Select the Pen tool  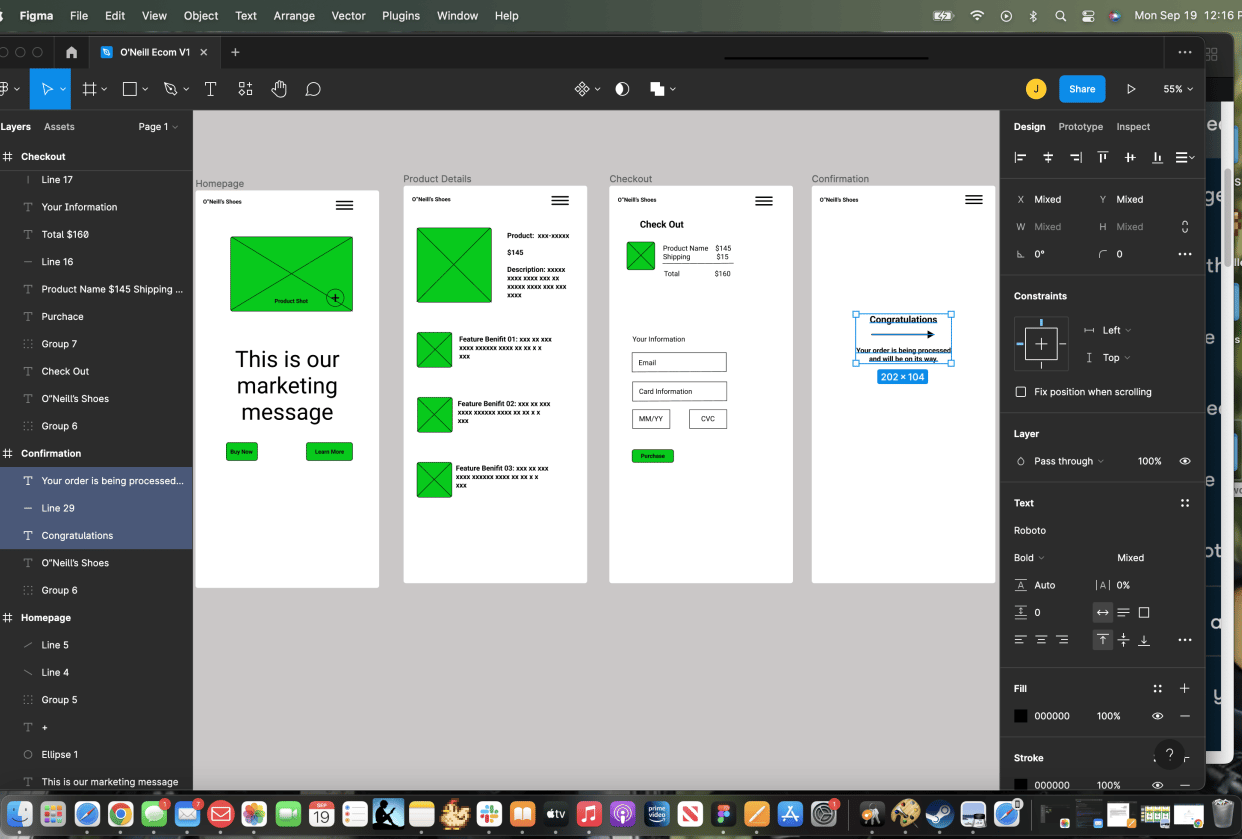click(x=168, y=89)
